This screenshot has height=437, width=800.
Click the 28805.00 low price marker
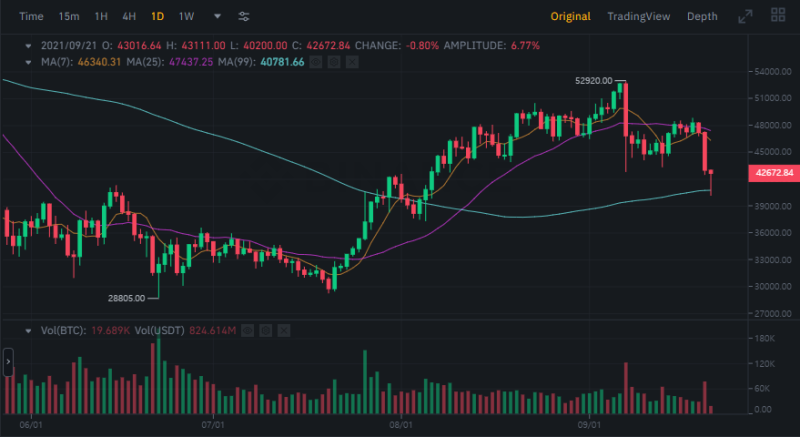tap(127, 298)
